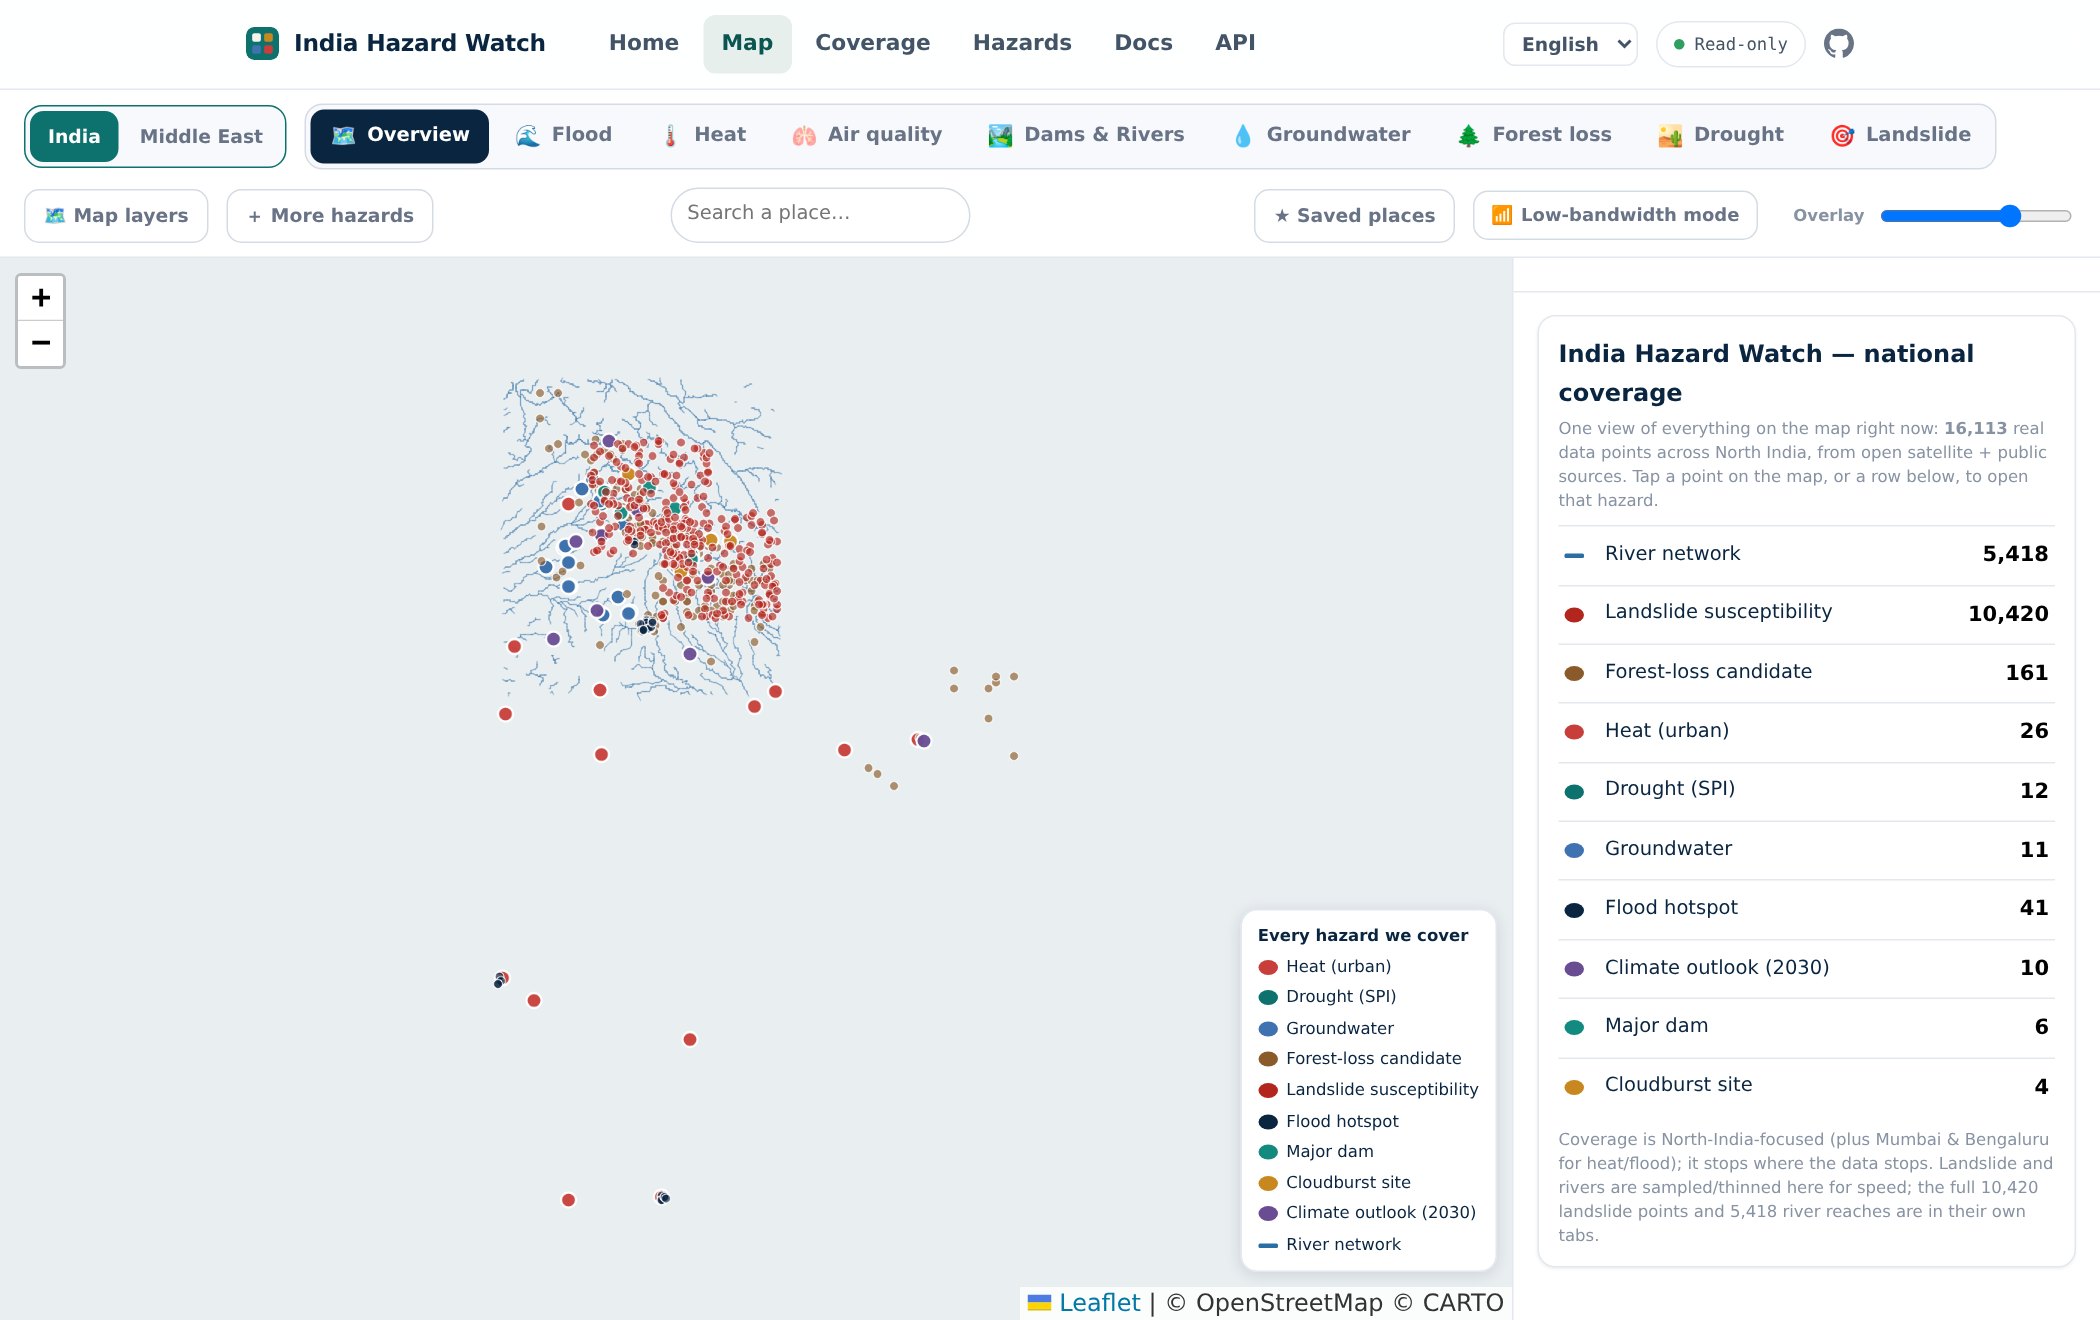Open Coverage nav item
Image resolution: width=2100 pixels, height=1320 pixels.
coord(872,43)
